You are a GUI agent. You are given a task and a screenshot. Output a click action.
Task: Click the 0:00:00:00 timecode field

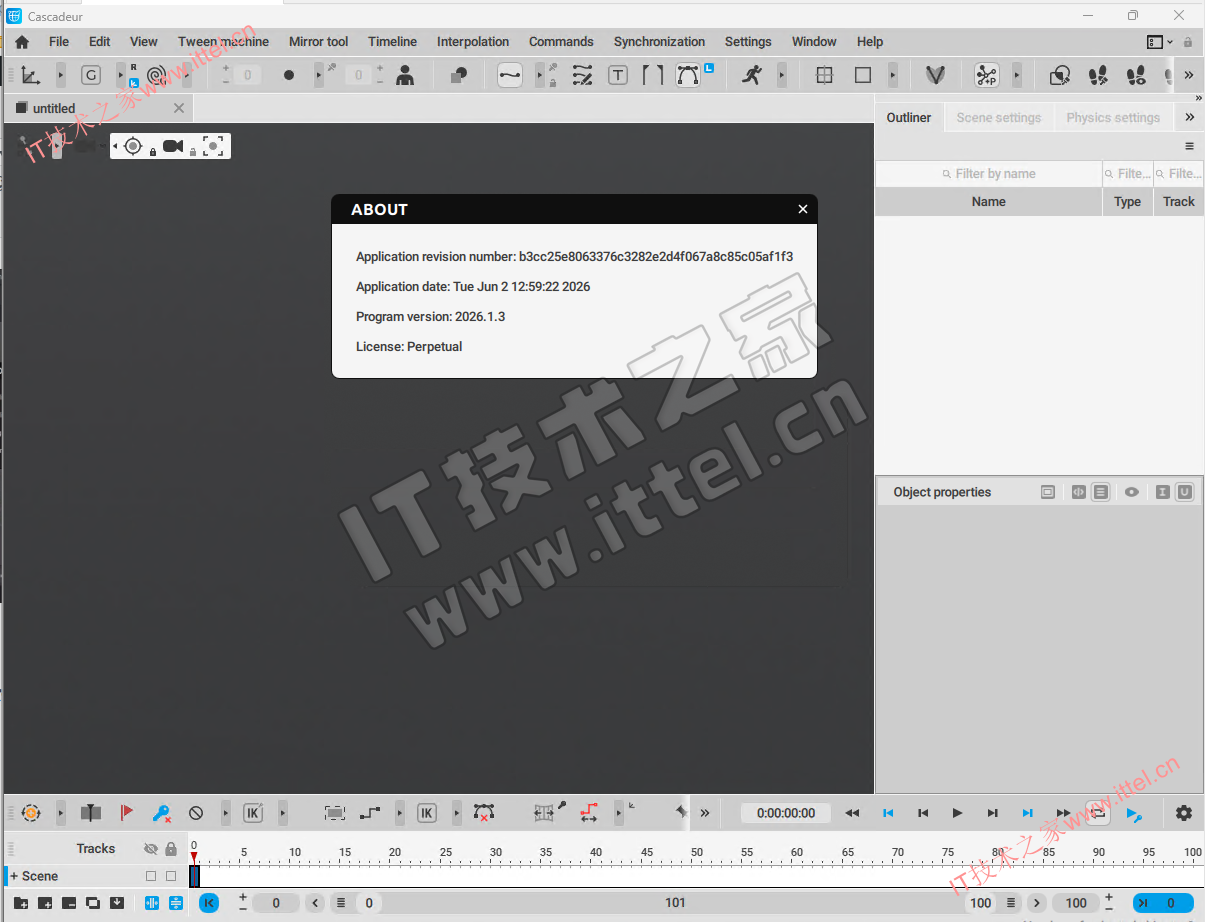pos(786,813)
